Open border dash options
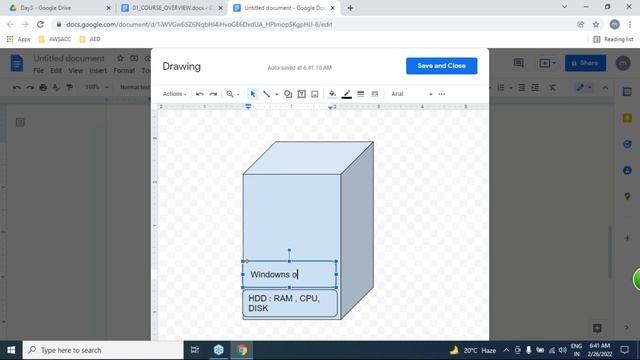The image size is (640, 360). click(374, 94)
